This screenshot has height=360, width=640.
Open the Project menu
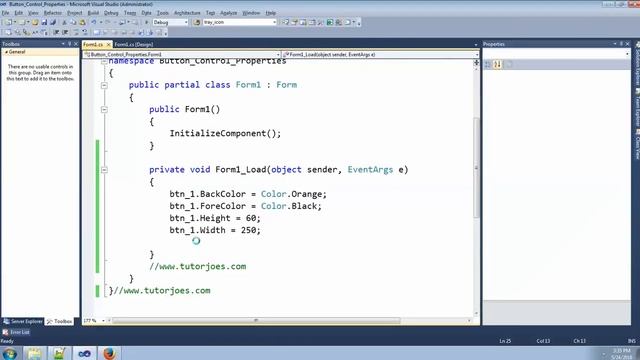pyautogui.click(x=75, y=13)
